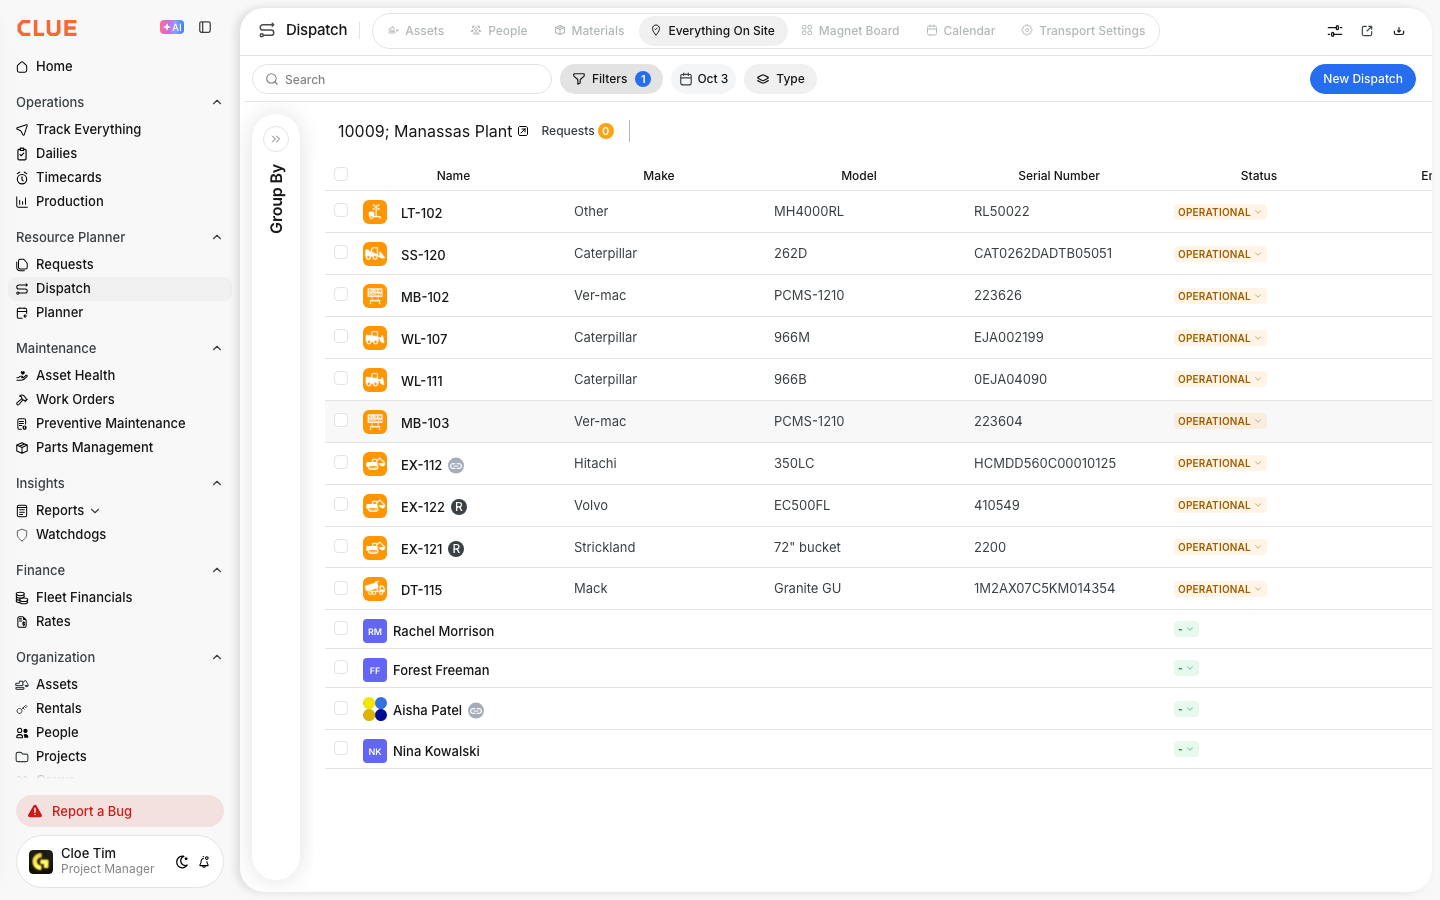Toggle dark mode moon icon
Viewport: 1440px width, 900px height.
point(182,862)
